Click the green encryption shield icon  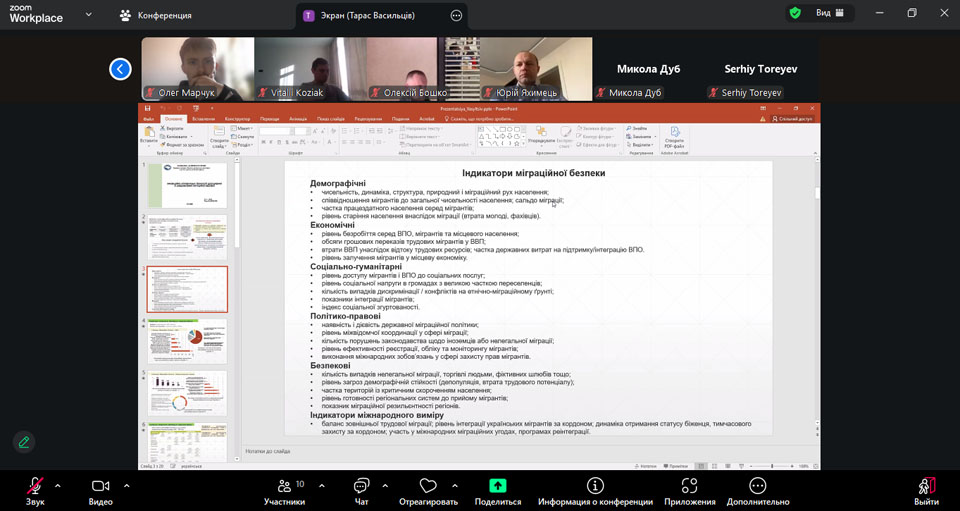[795, 13]
